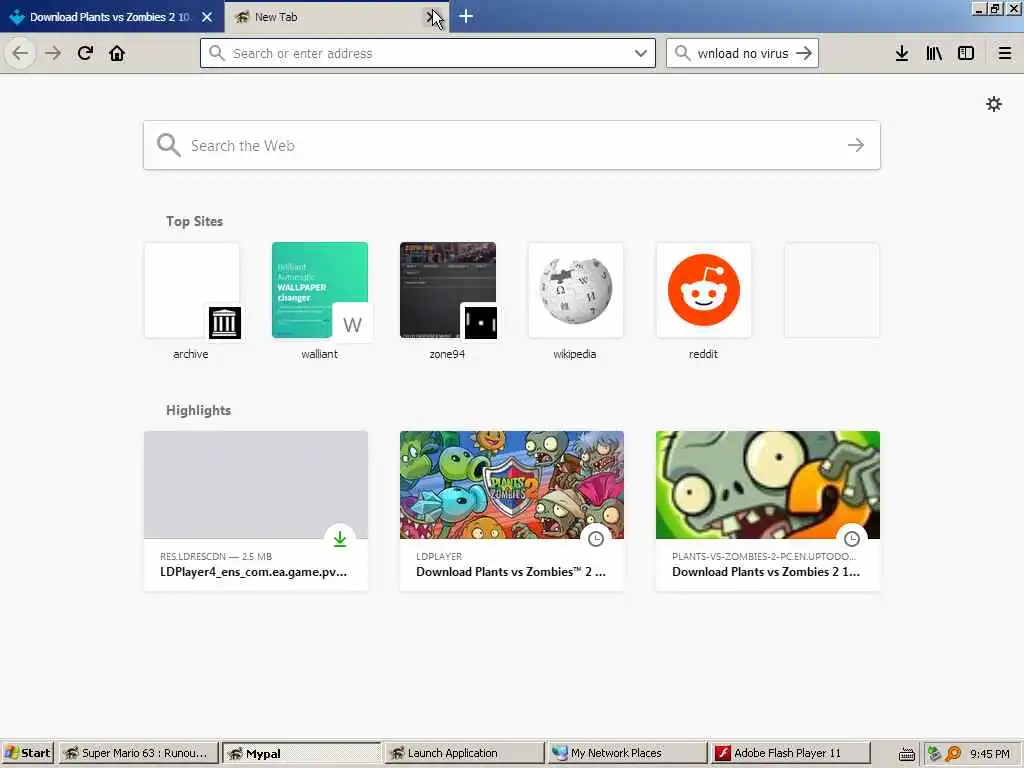
Task: Switch to Launch Application taskbar window
Action: [x=464, y=753]
